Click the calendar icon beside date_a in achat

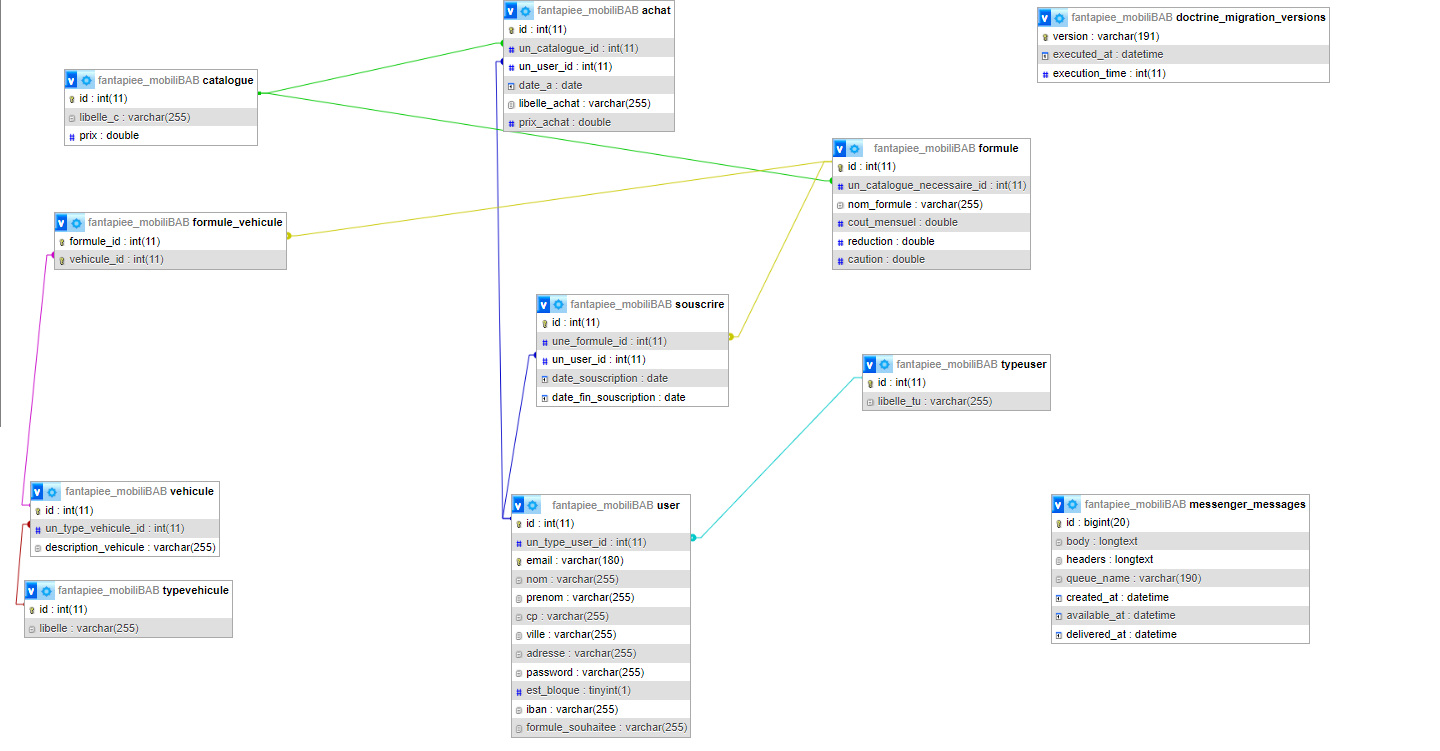[511, 86]
